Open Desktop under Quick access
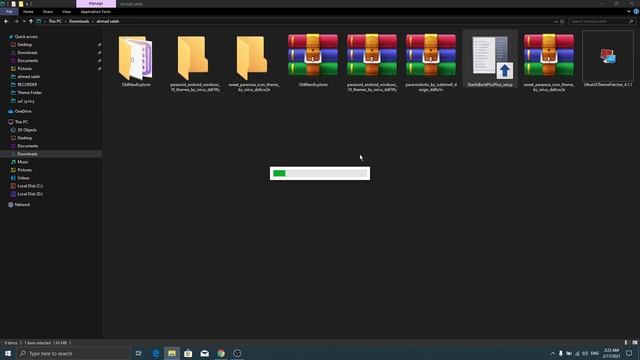640x360 pixels. click(x=24, y=44)
